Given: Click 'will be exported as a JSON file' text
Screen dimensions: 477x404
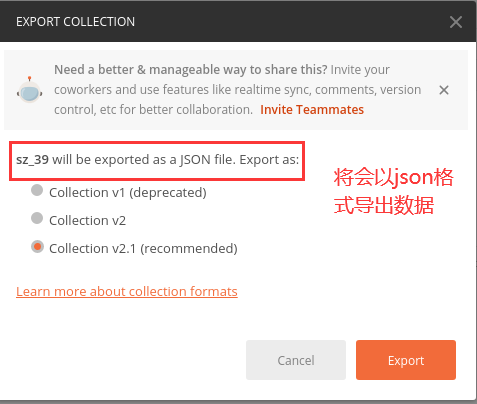Looking at the screenshot, I should pyautogui.click(x=144, y=160).
